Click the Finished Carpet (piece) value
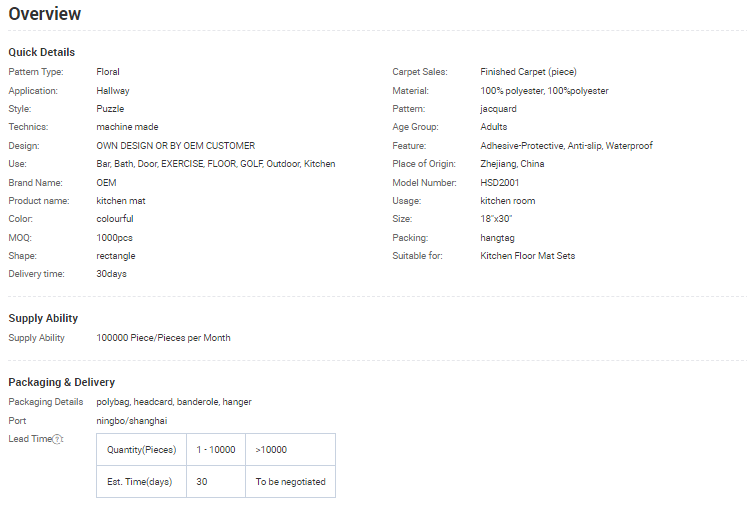747x507 pixels. 528,72
